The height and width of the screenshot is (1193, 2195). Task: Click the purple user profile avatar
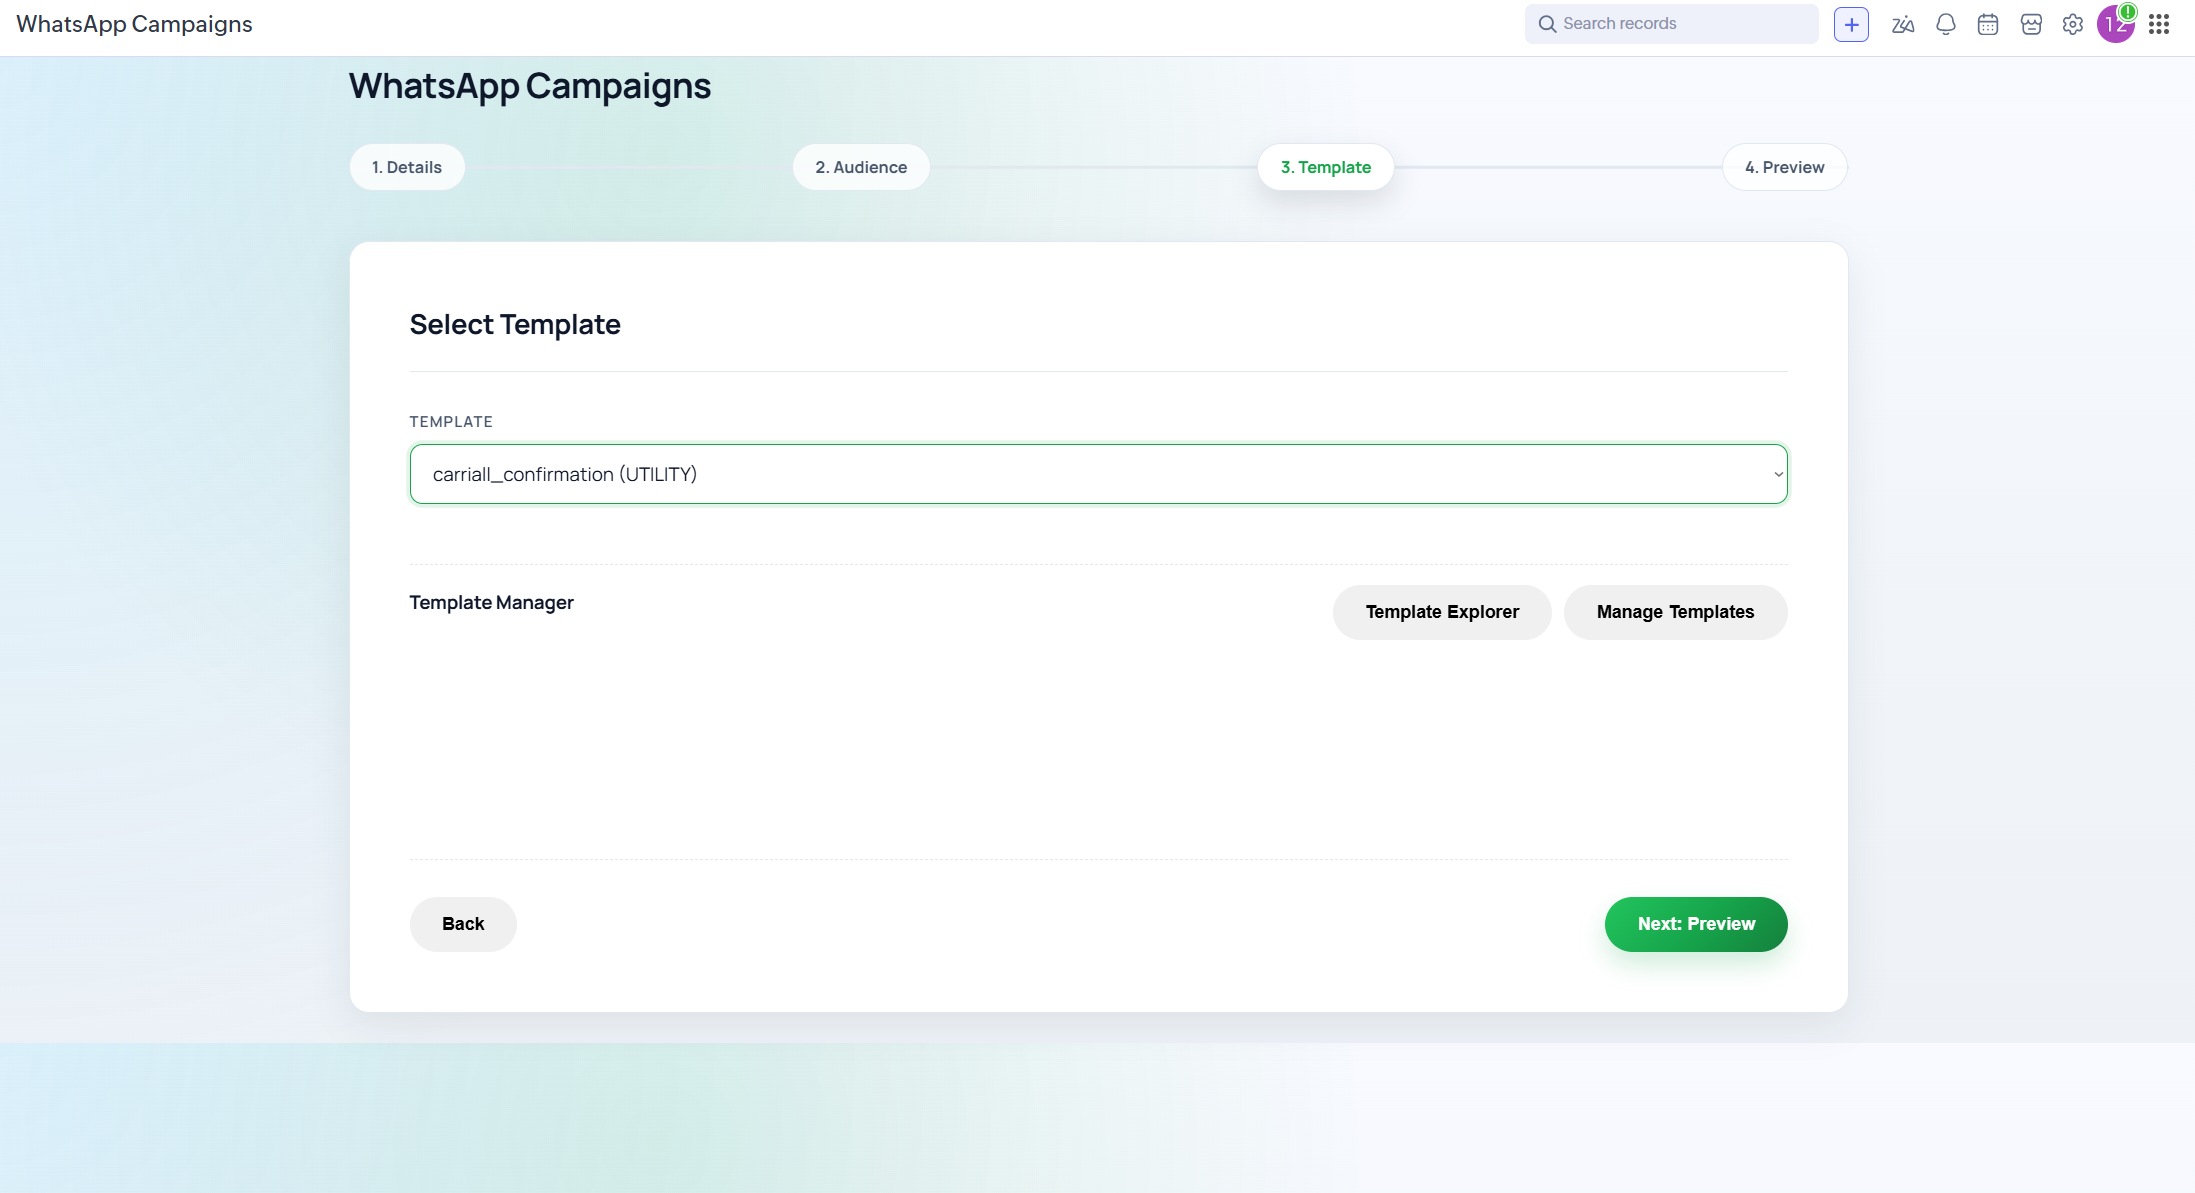tap(2114, 25)
